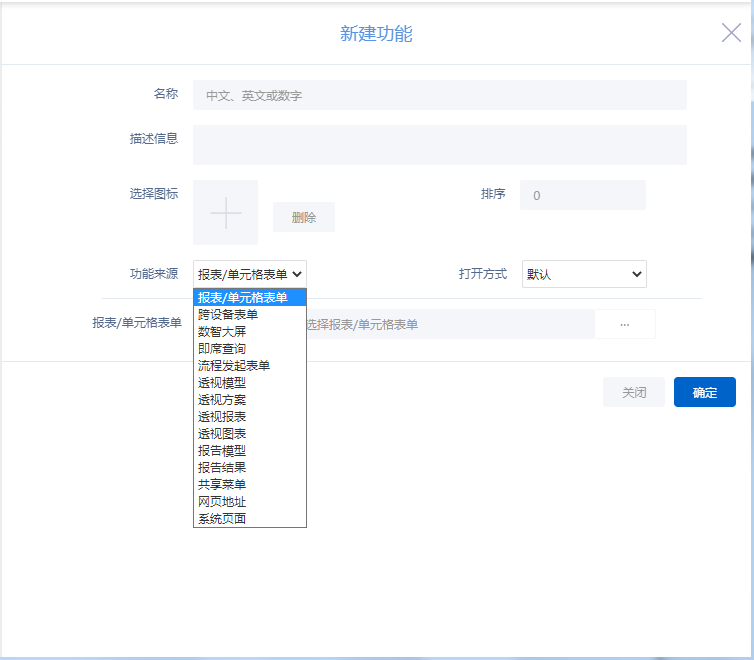This screenshot has height=660, width=754.
Task: Choose 共享菜单 in the source list
Action: coord(221,484)
